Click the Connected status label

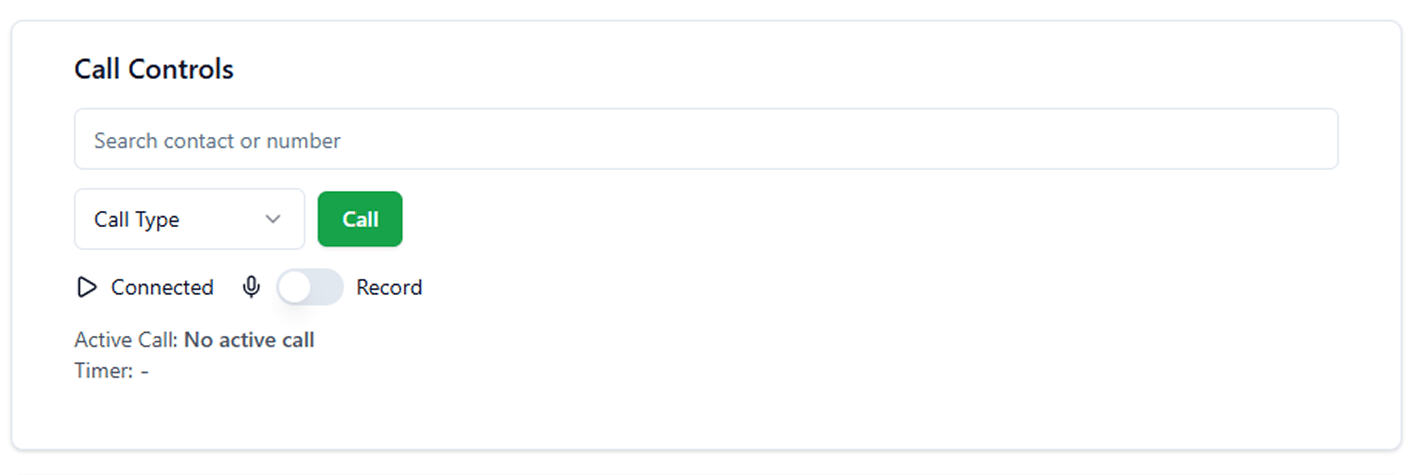pos(162,288)
